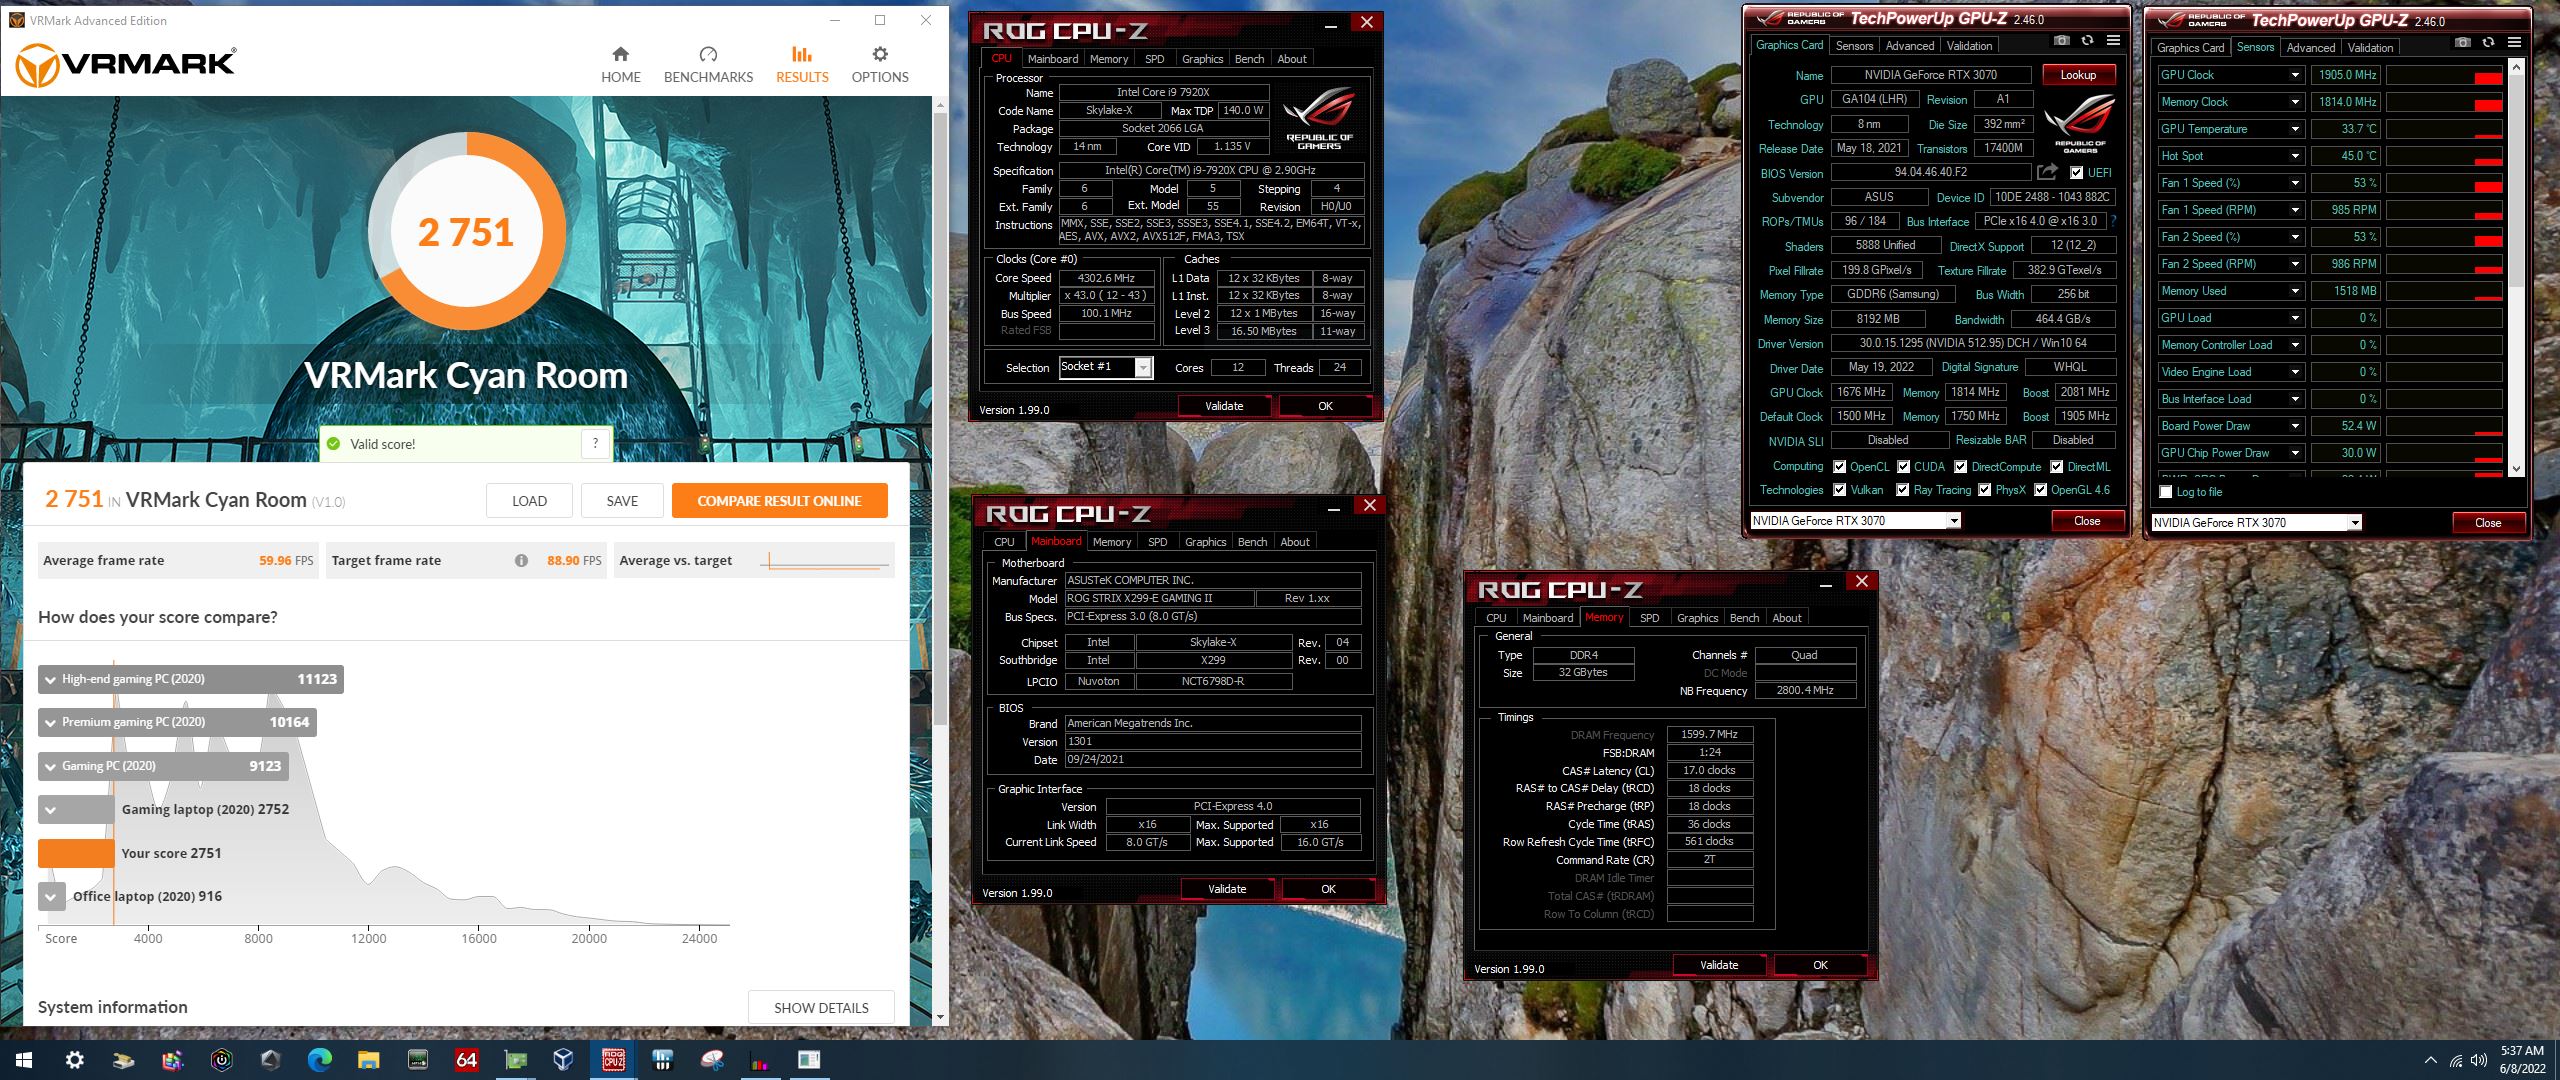The height and width of the screenshot is (1080, 2560).
Task: Open Advanced tab in GPU-Z Sensors window
Action: click(x=2310, y=48)
